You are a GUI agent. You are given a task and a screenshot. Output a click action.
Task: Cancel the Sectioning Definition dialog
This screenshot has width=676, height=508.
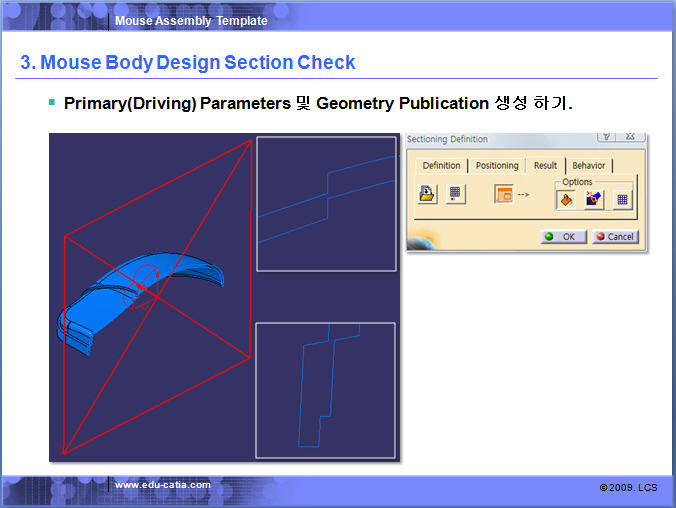coord(614,237)
